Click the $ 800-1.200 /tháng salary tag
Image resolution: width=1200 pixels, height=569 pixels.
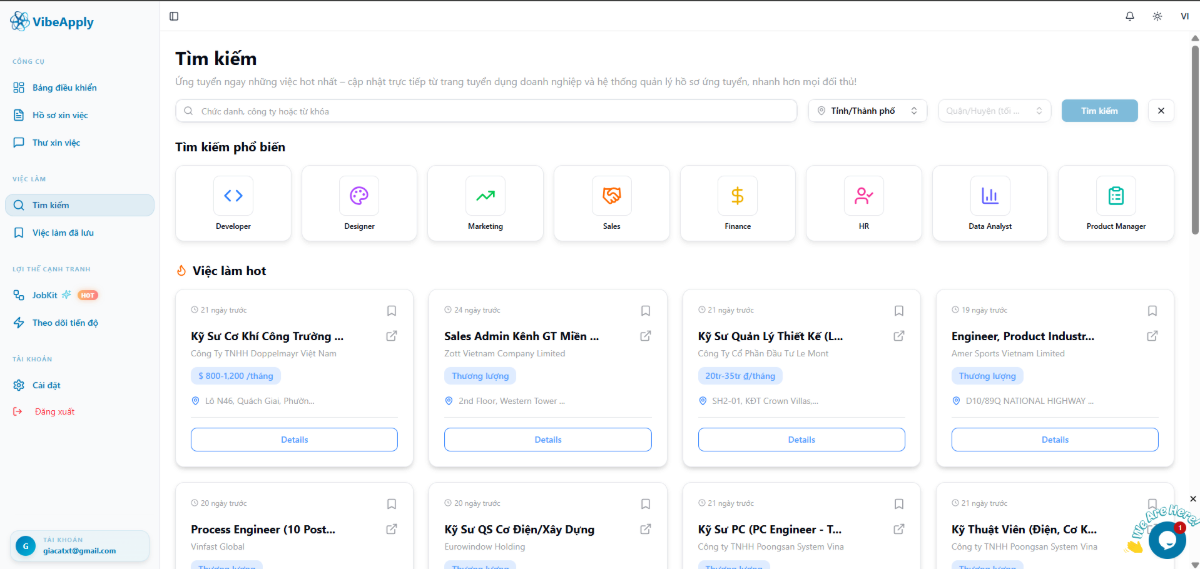236,376
